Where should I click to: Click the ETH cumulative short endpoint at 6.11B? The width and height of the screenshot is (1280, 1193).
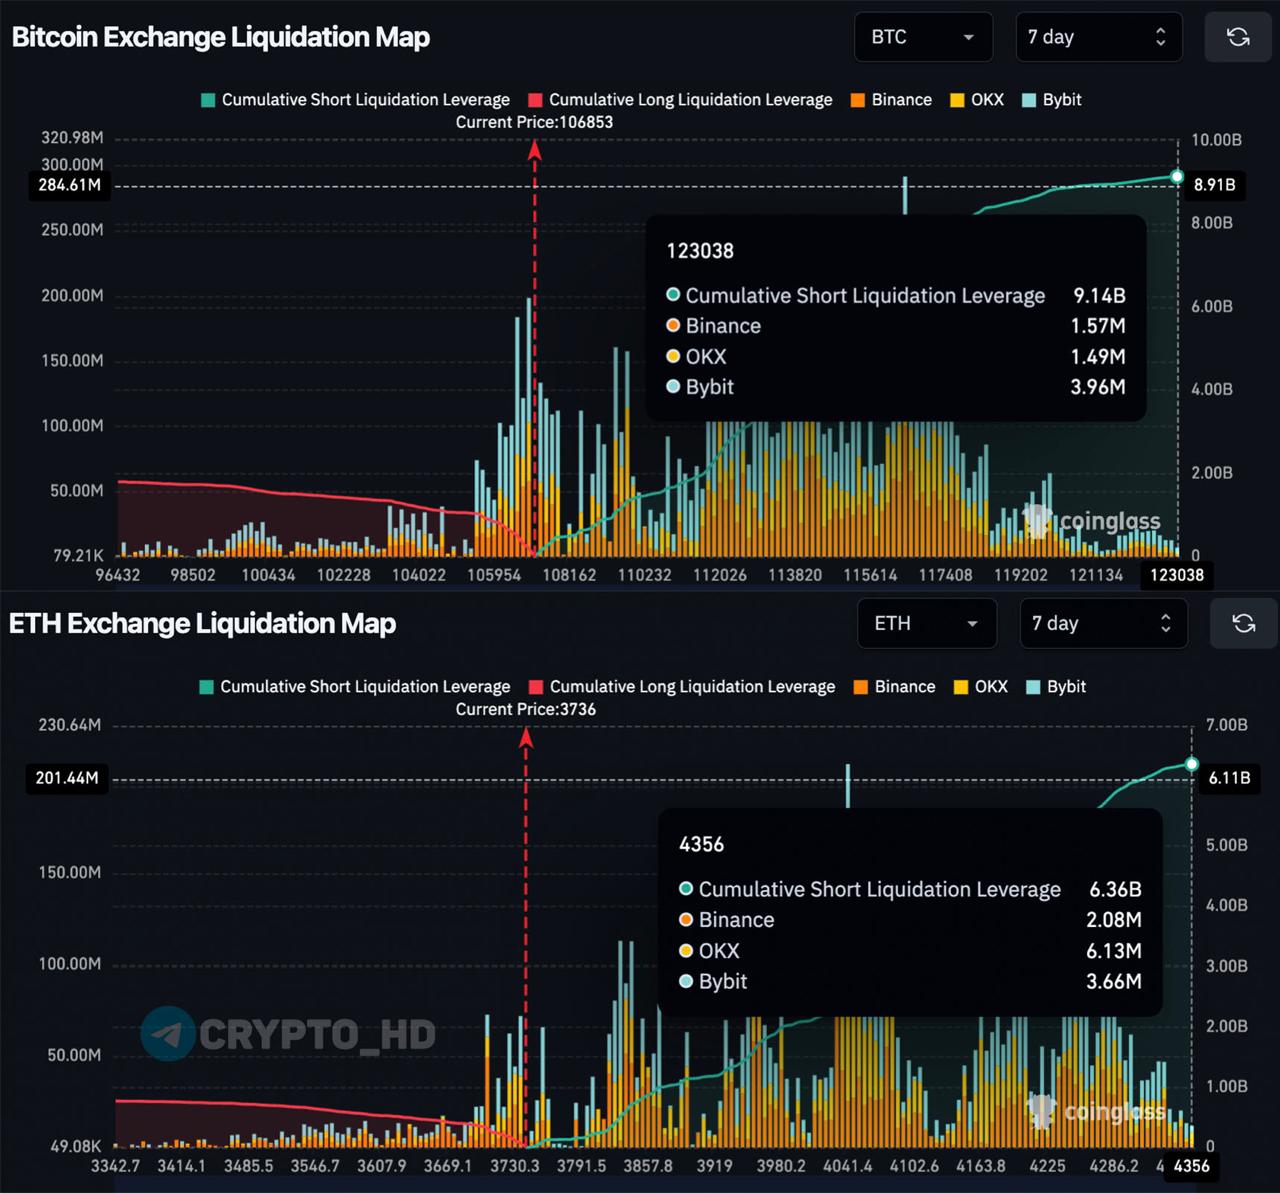tap(1191, 764)
